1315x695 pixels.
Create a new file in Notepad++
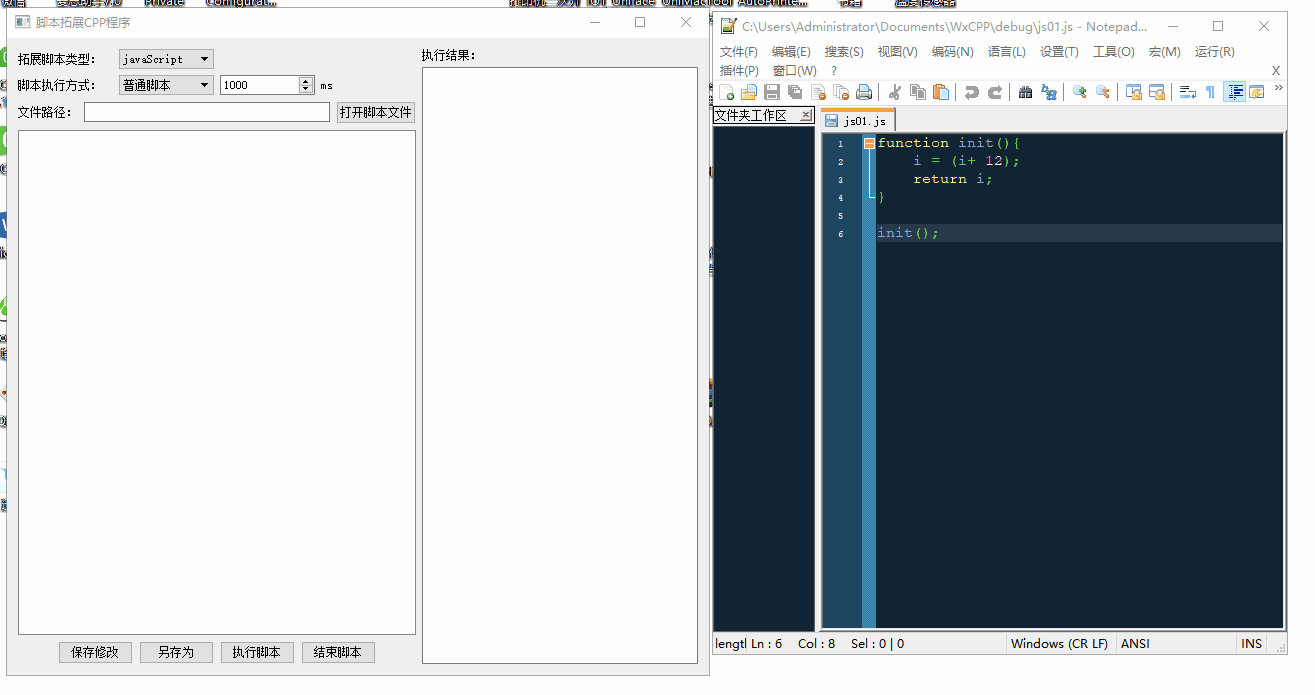click(x=727, y=92)
